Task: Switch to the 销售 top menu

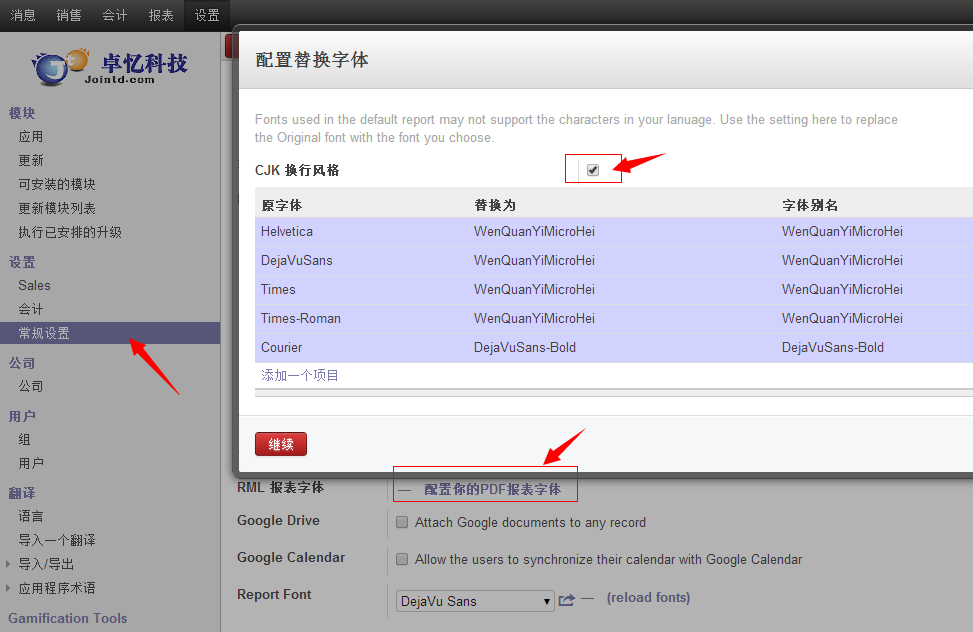Action: [x=69, y=15]
